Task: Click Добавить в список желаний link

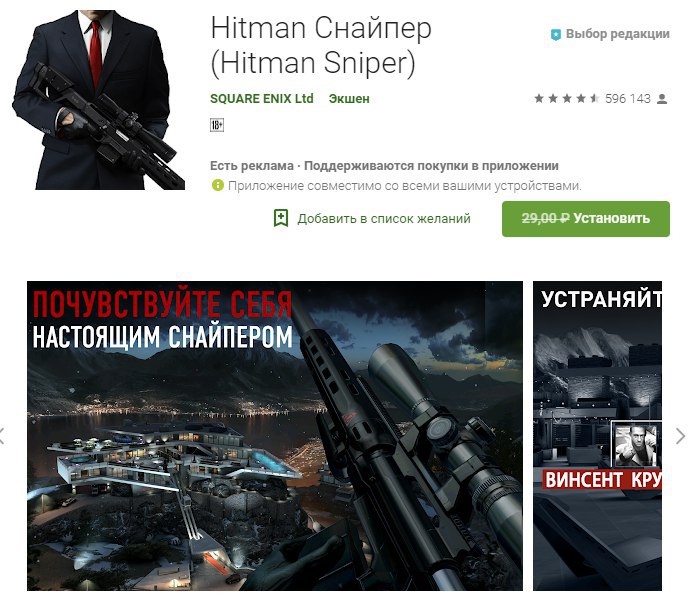Action: coord(384,218)
